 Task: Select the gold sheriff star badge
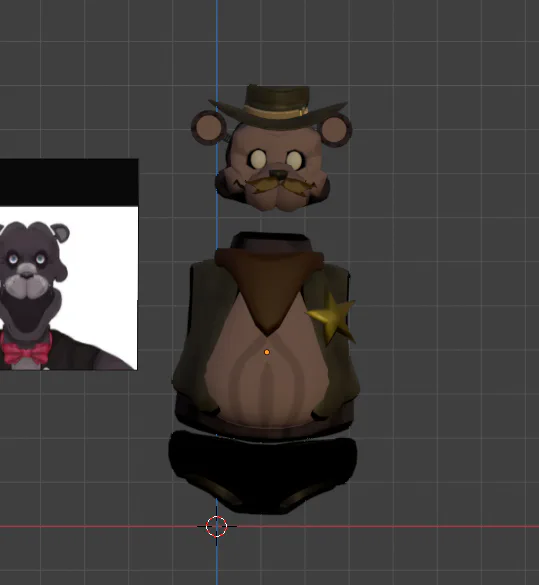pyautogui.click(x=331, y=319)
